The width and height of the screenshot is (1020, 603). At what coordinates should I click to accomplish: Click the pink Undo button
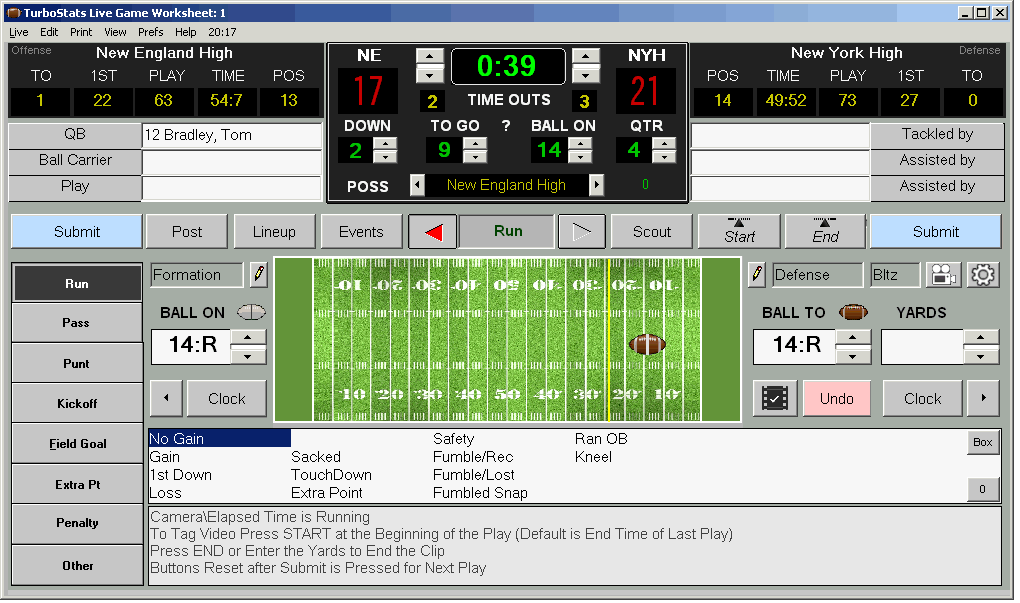837,398
